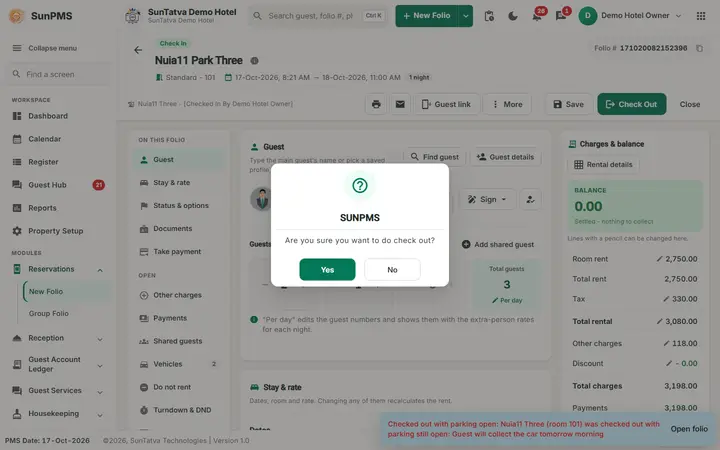
Task: Expand Housekeeping module
Action: point(58,414)
